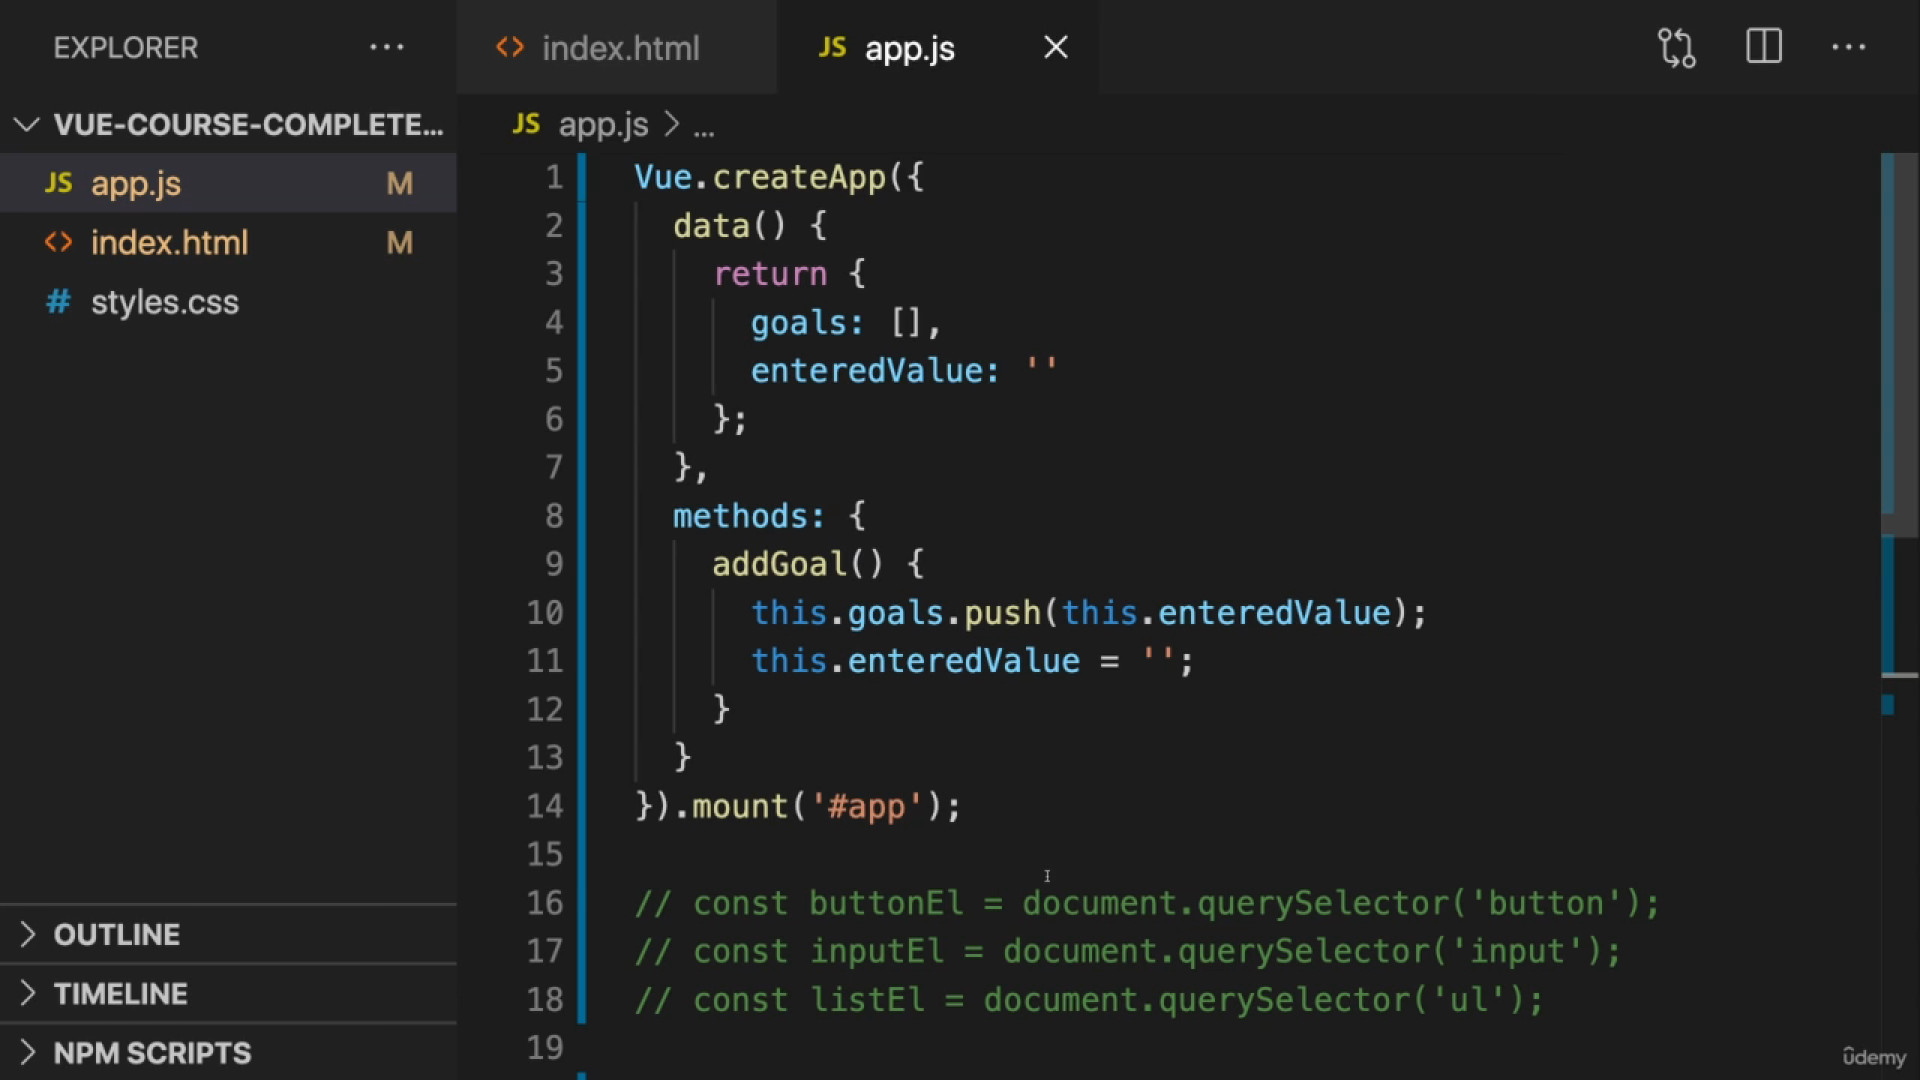Viewport: 1920px width, 1080px height.
Task: Click the JS icon next to app.js tab
Action: pyautogui.click(x=831, y=47)
